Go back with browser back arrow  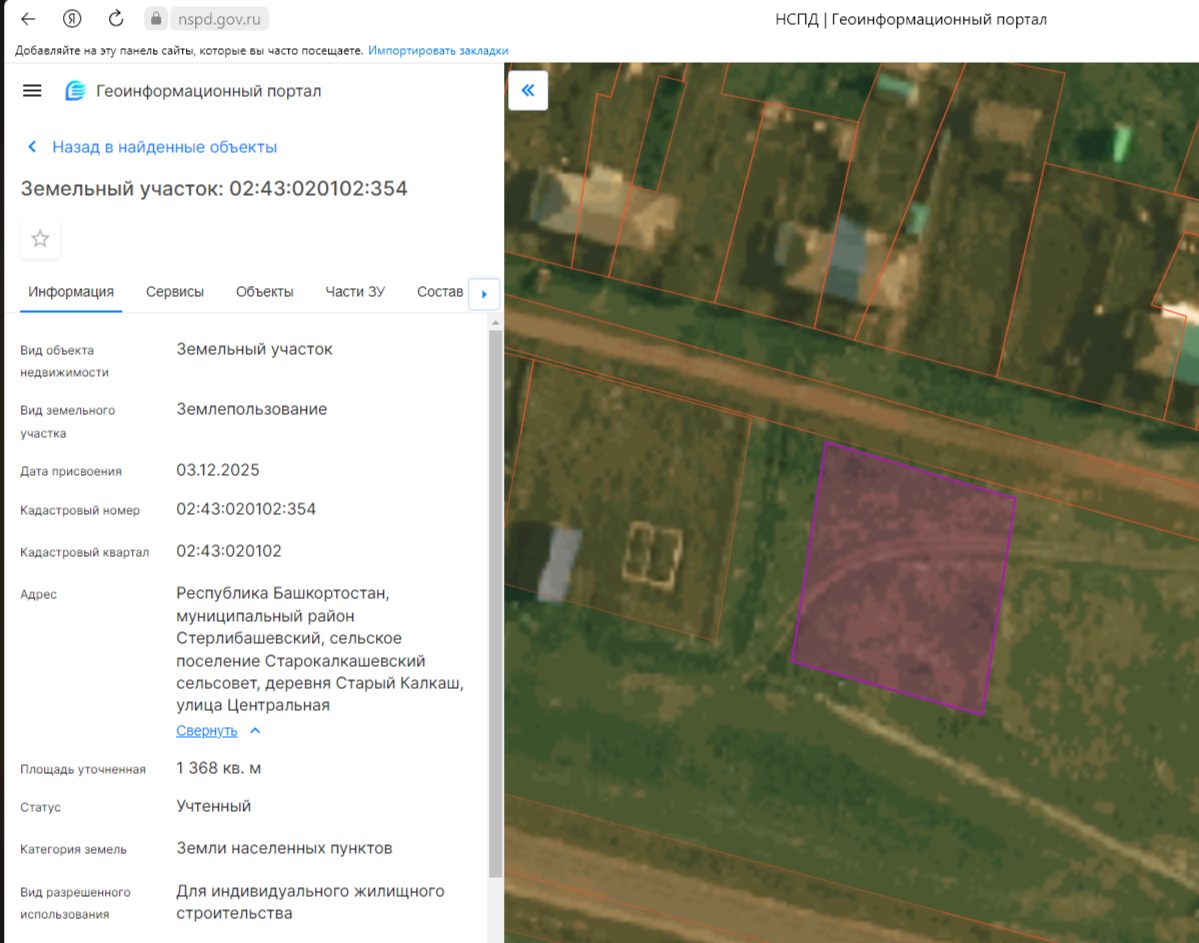[x=28, y=19]
